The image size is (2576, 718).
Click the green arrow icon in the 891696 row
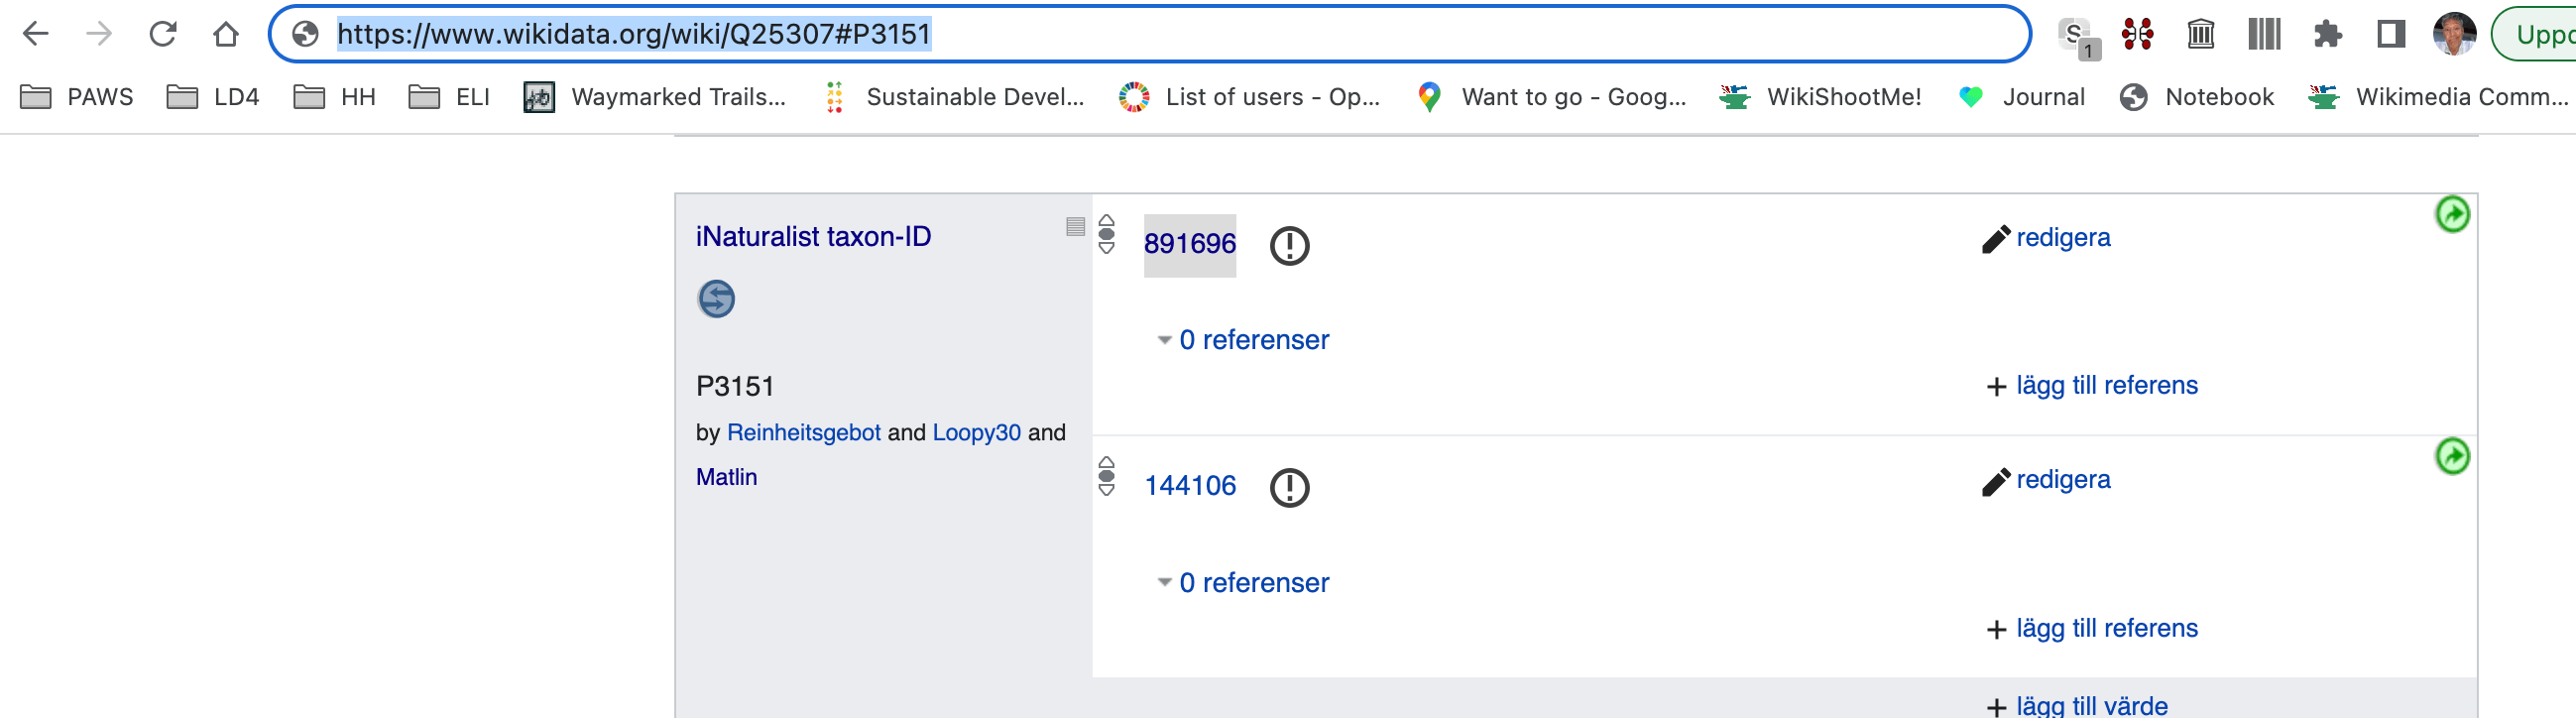2451,214
